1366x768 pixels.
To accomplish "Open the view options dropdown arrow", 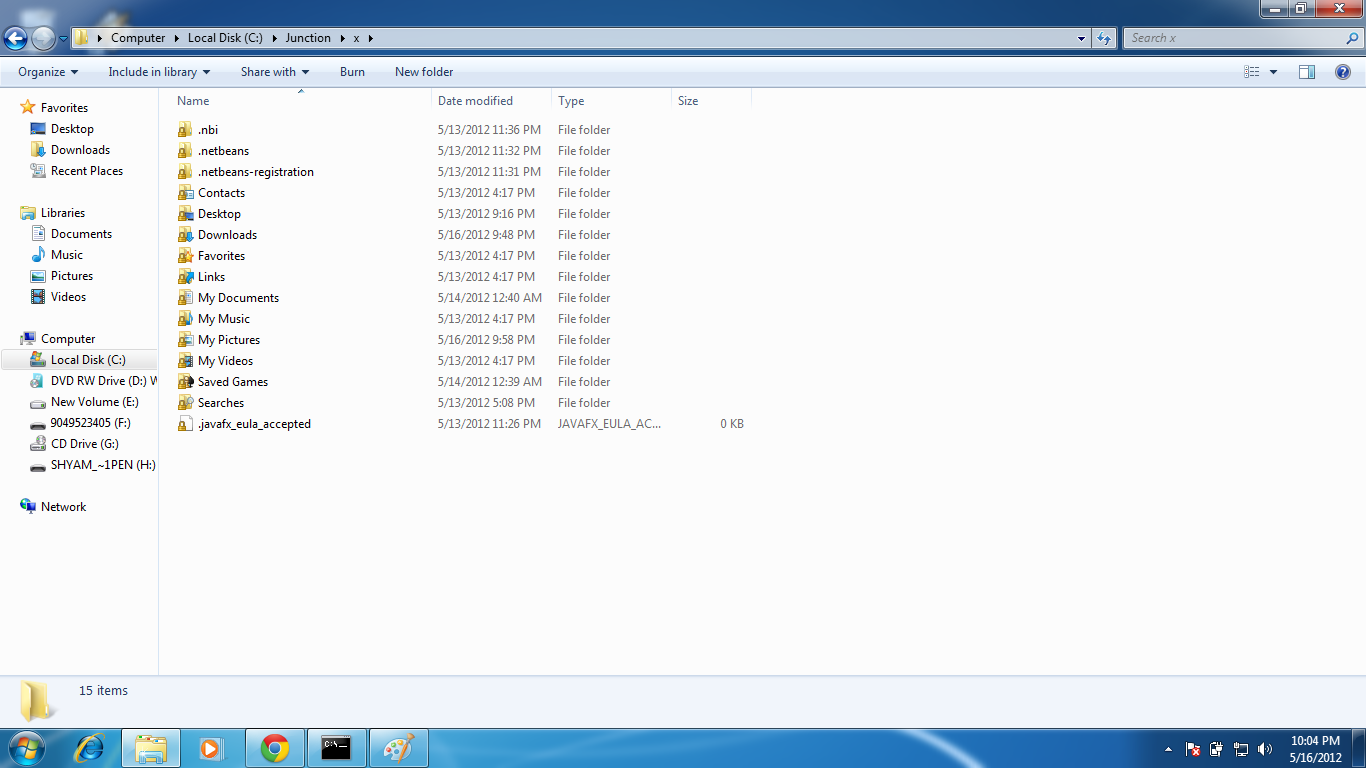I will point(1273,72).
